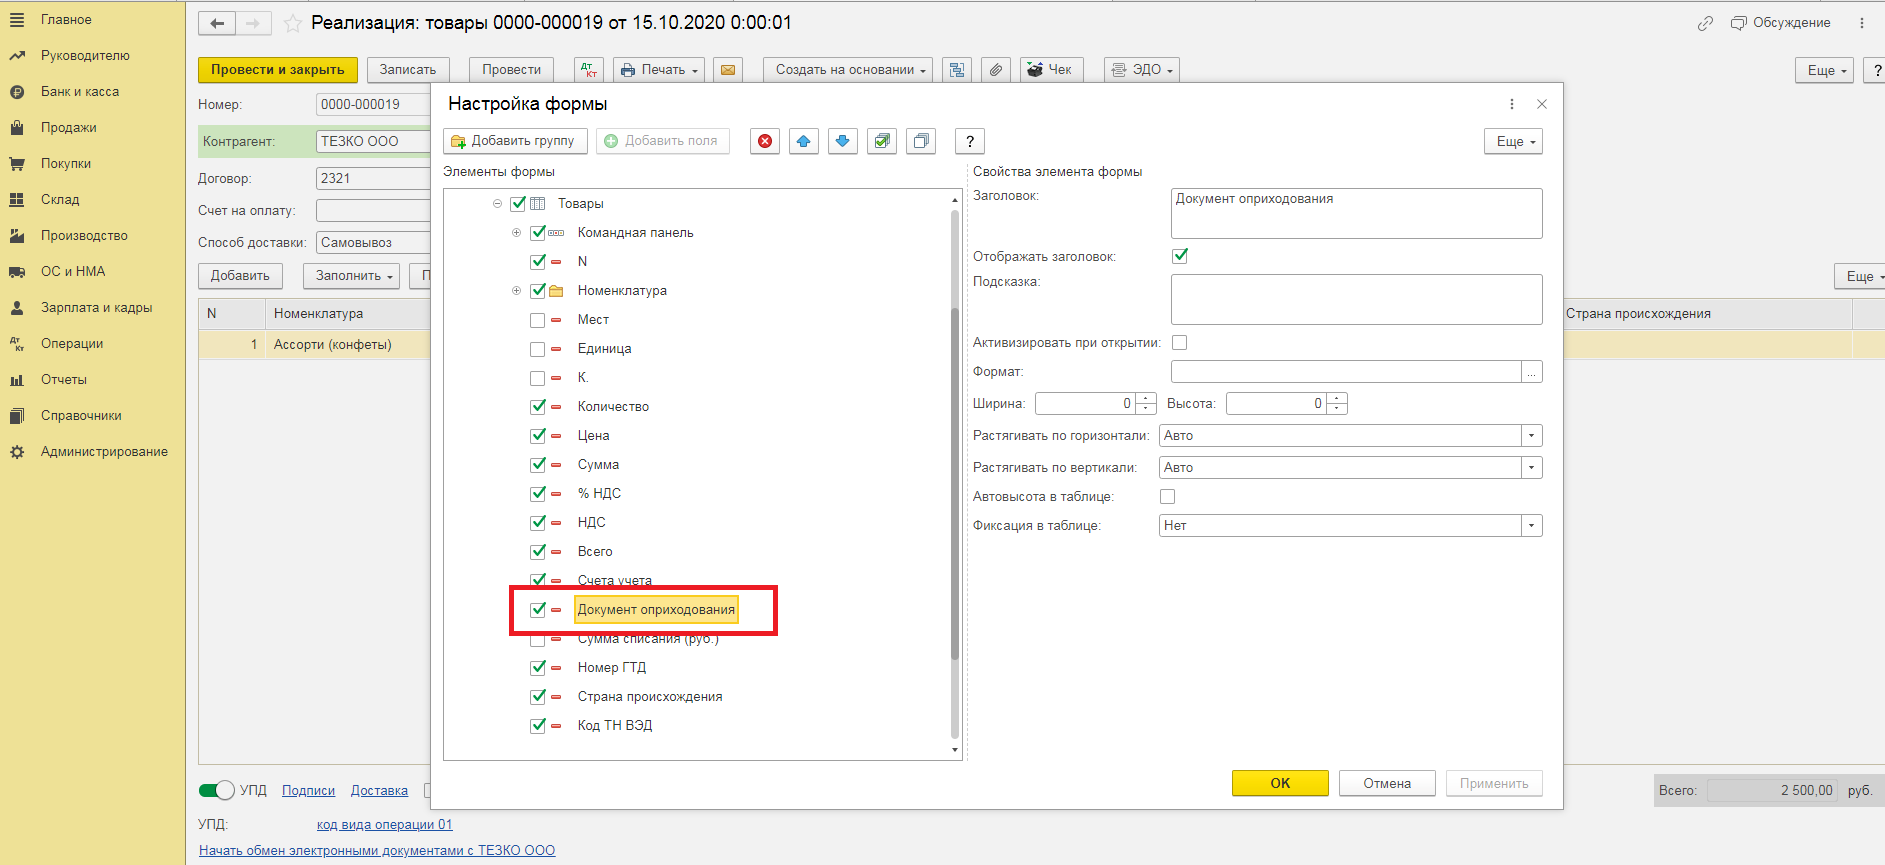Uncheck the Количество column checkbox
Screen dimensions: 1885x865
pos(538,407)
